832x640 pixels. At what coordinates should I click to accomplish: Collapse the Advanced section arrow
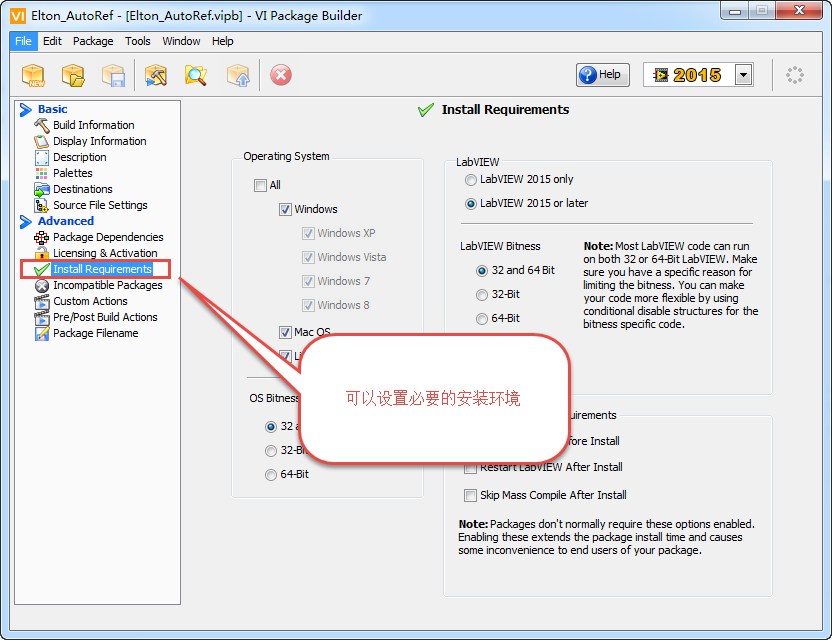25,221
